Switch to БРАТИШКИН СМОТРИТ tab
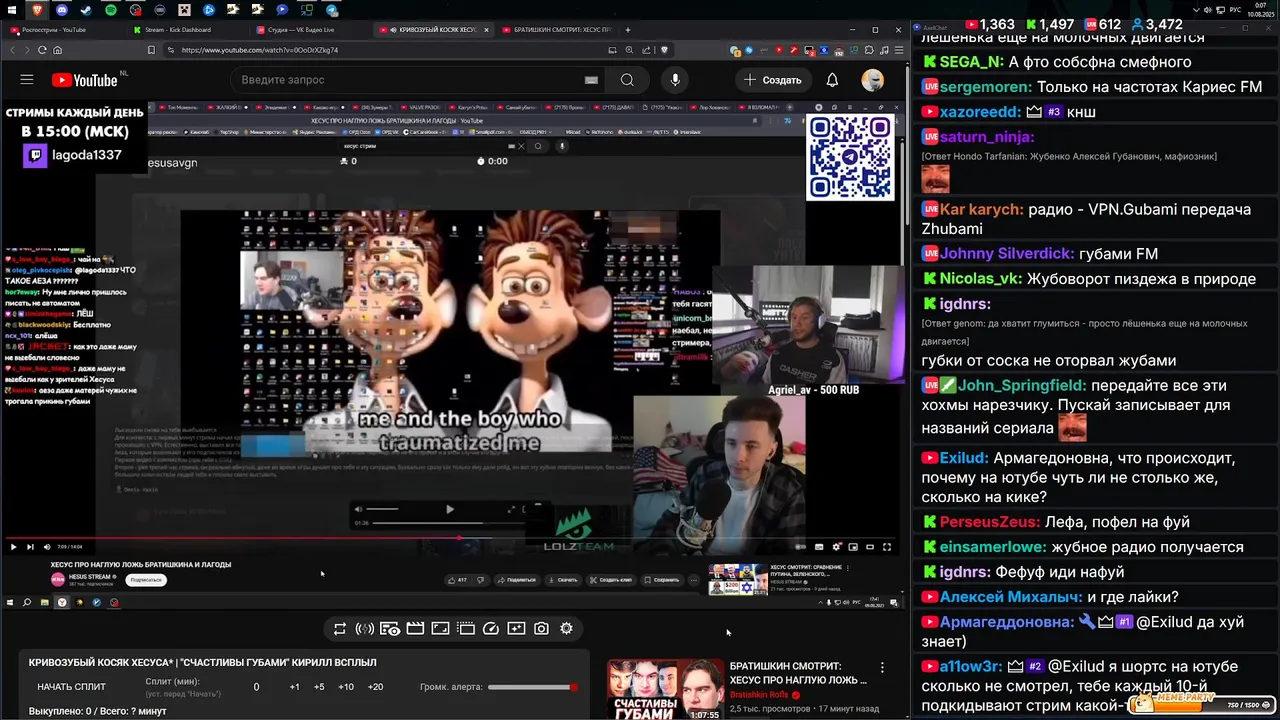 [558, 30]
